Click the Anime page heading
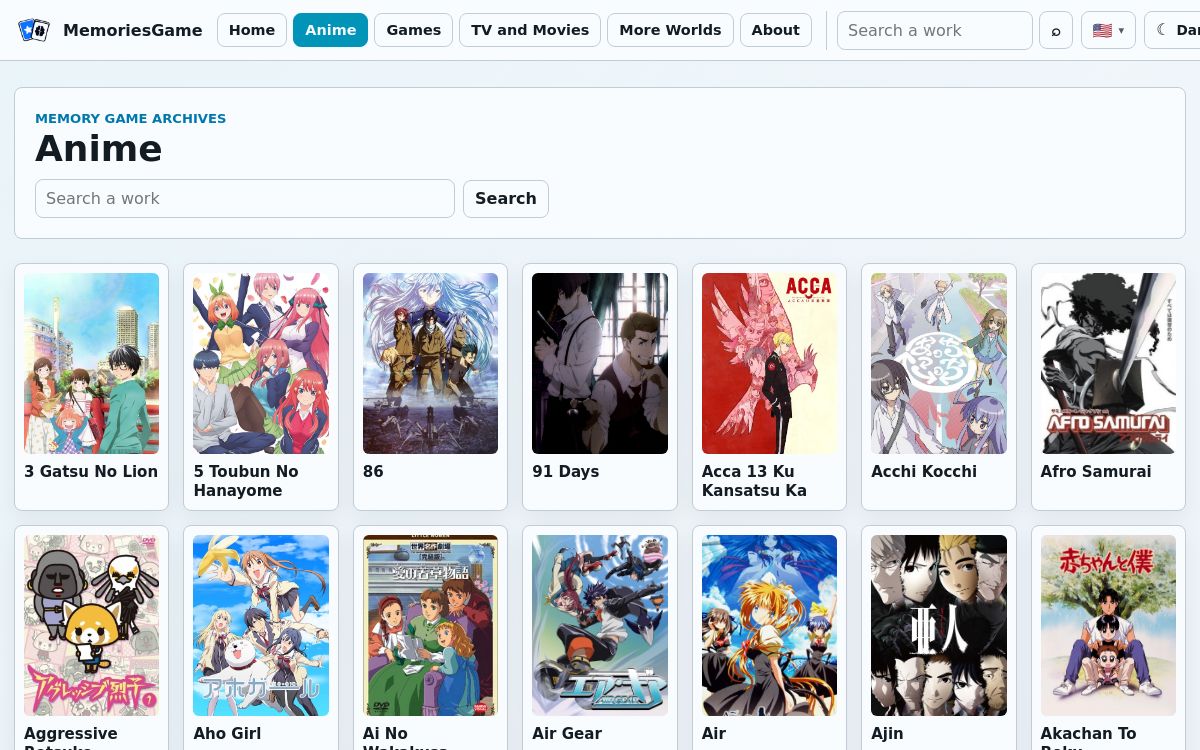This screenshot has height=750, width=1200. point(99,148)
